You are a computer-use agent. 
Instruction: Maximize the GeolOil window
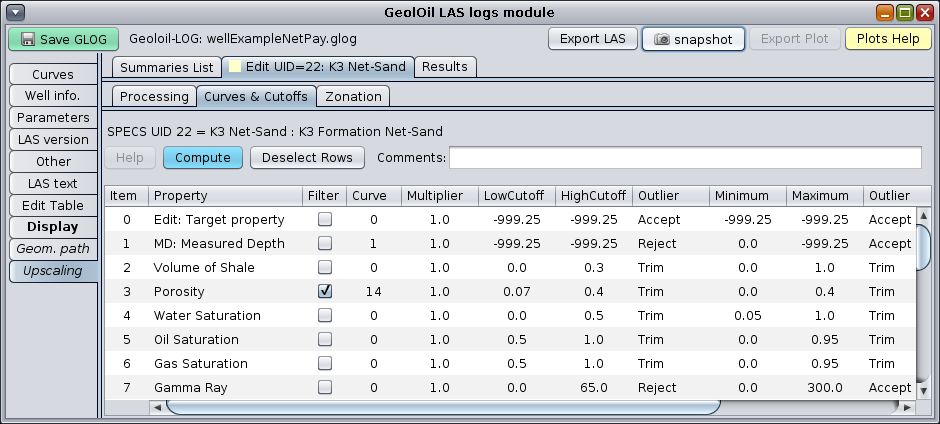pos(904,13)
